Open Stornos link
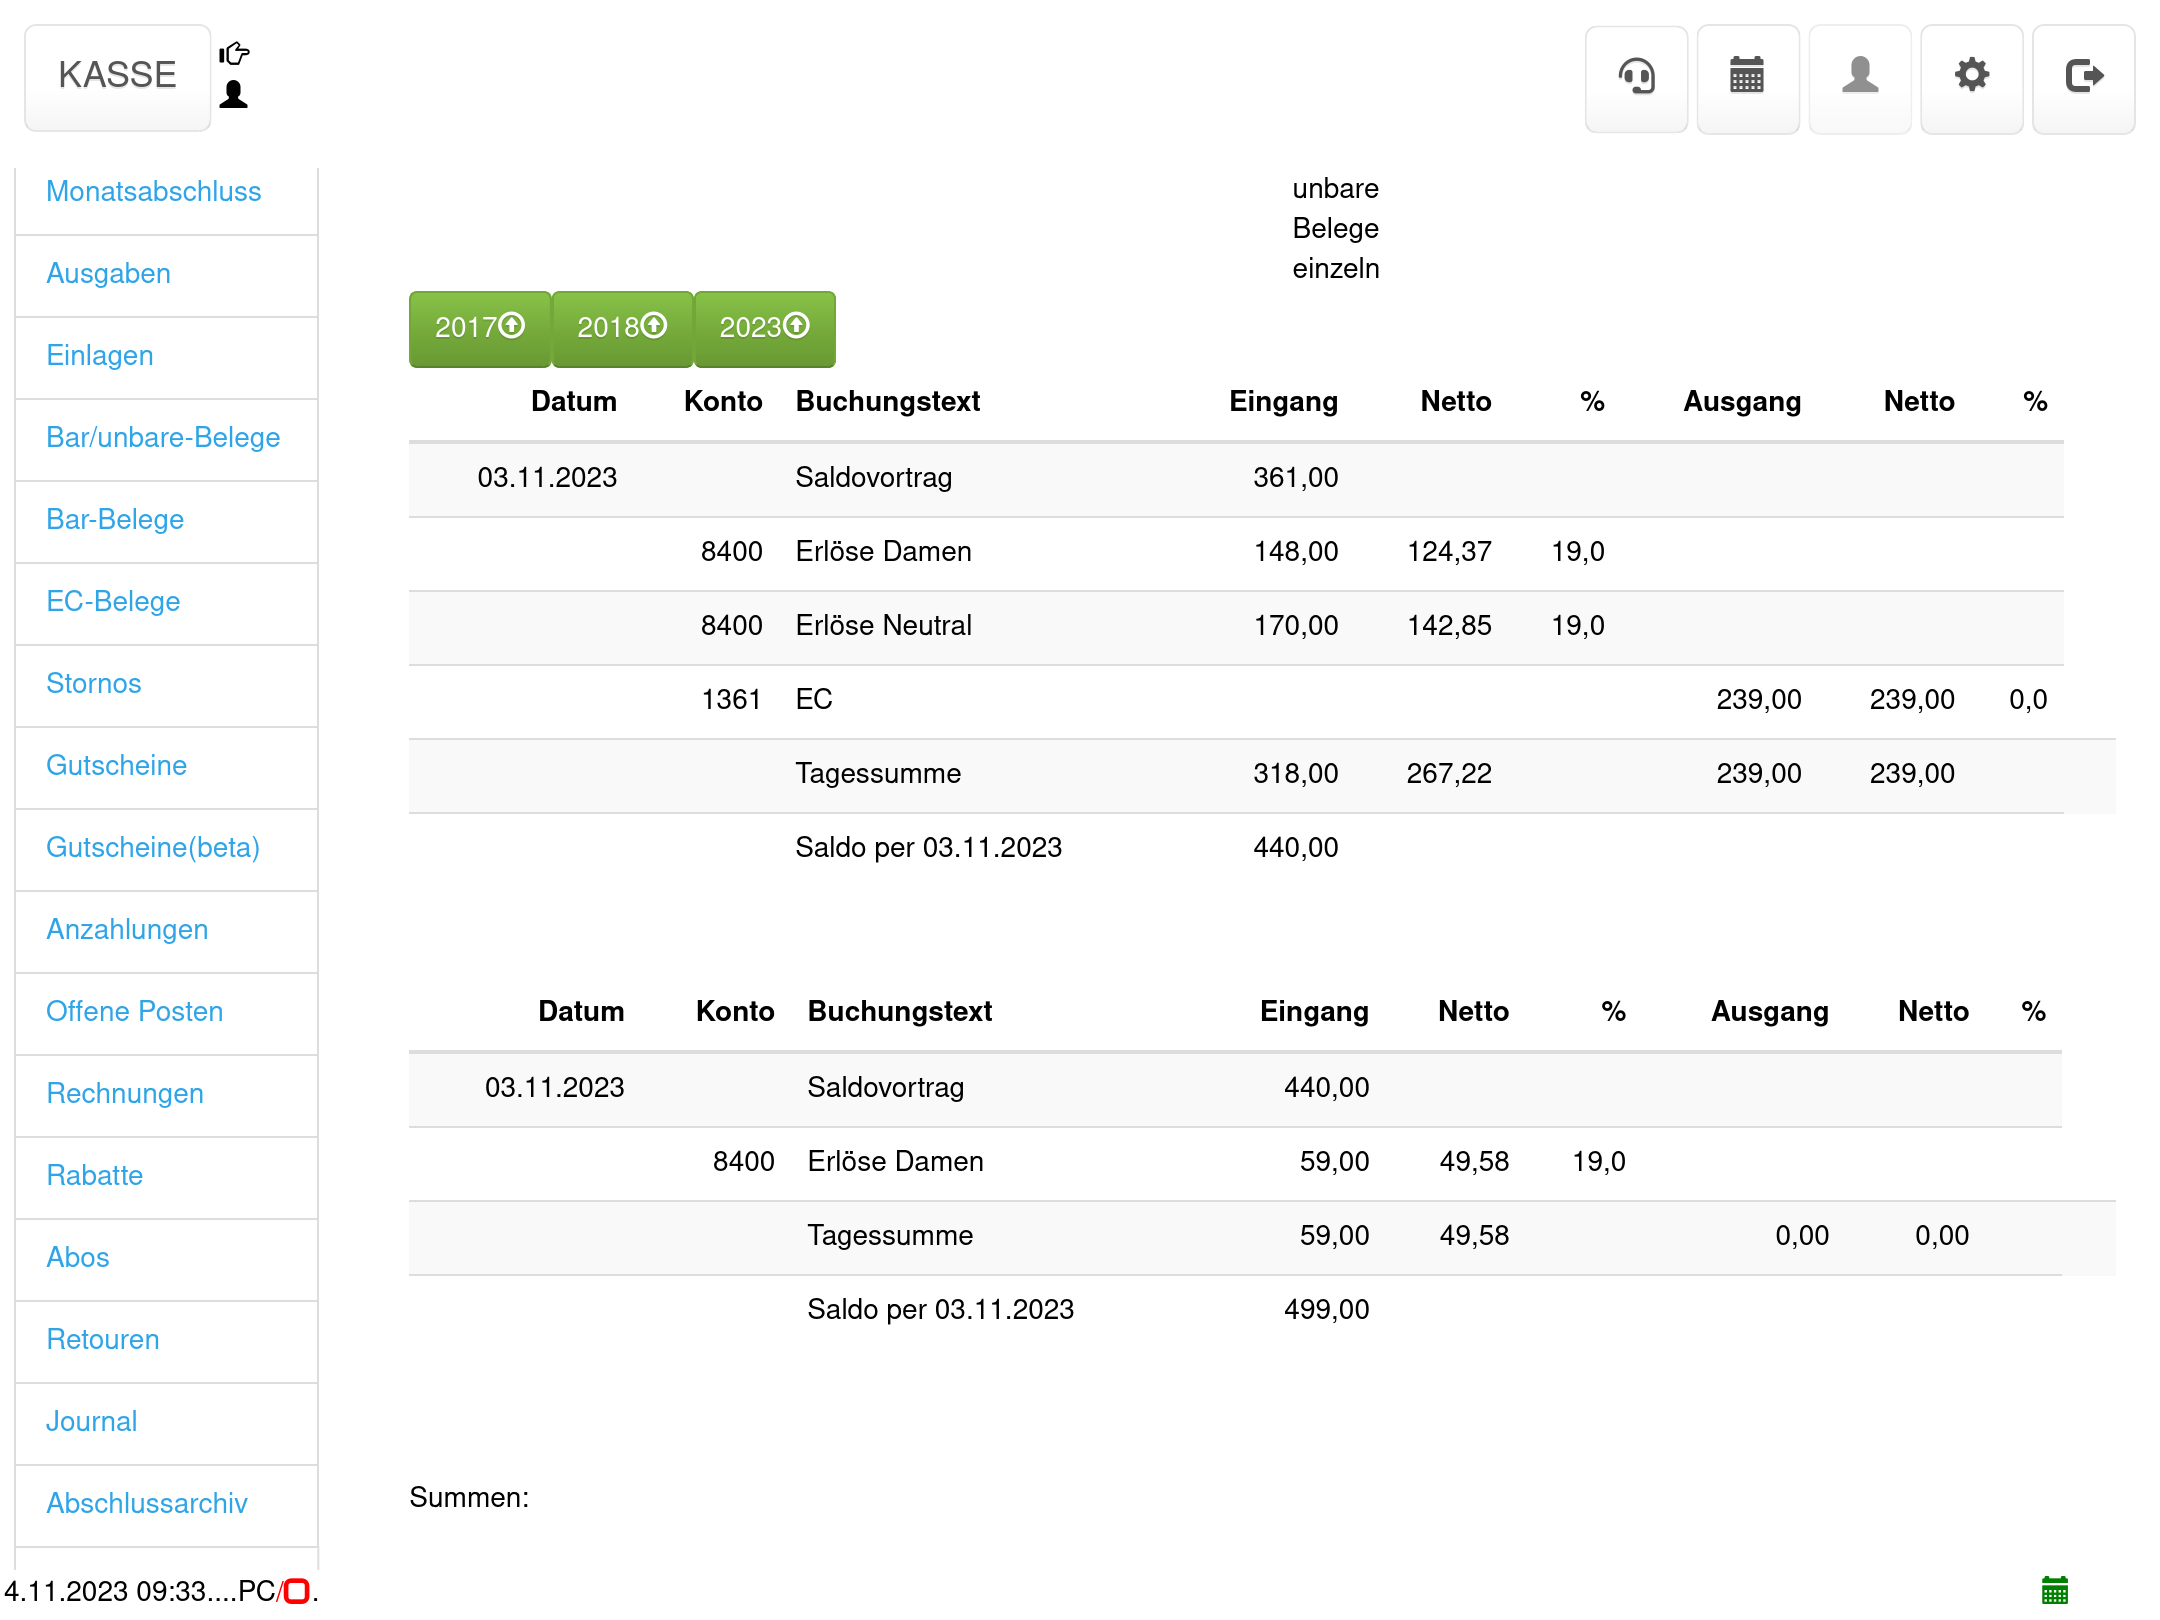The height and width of the screenshot is (1620, 2160). (x=94, y=683)
